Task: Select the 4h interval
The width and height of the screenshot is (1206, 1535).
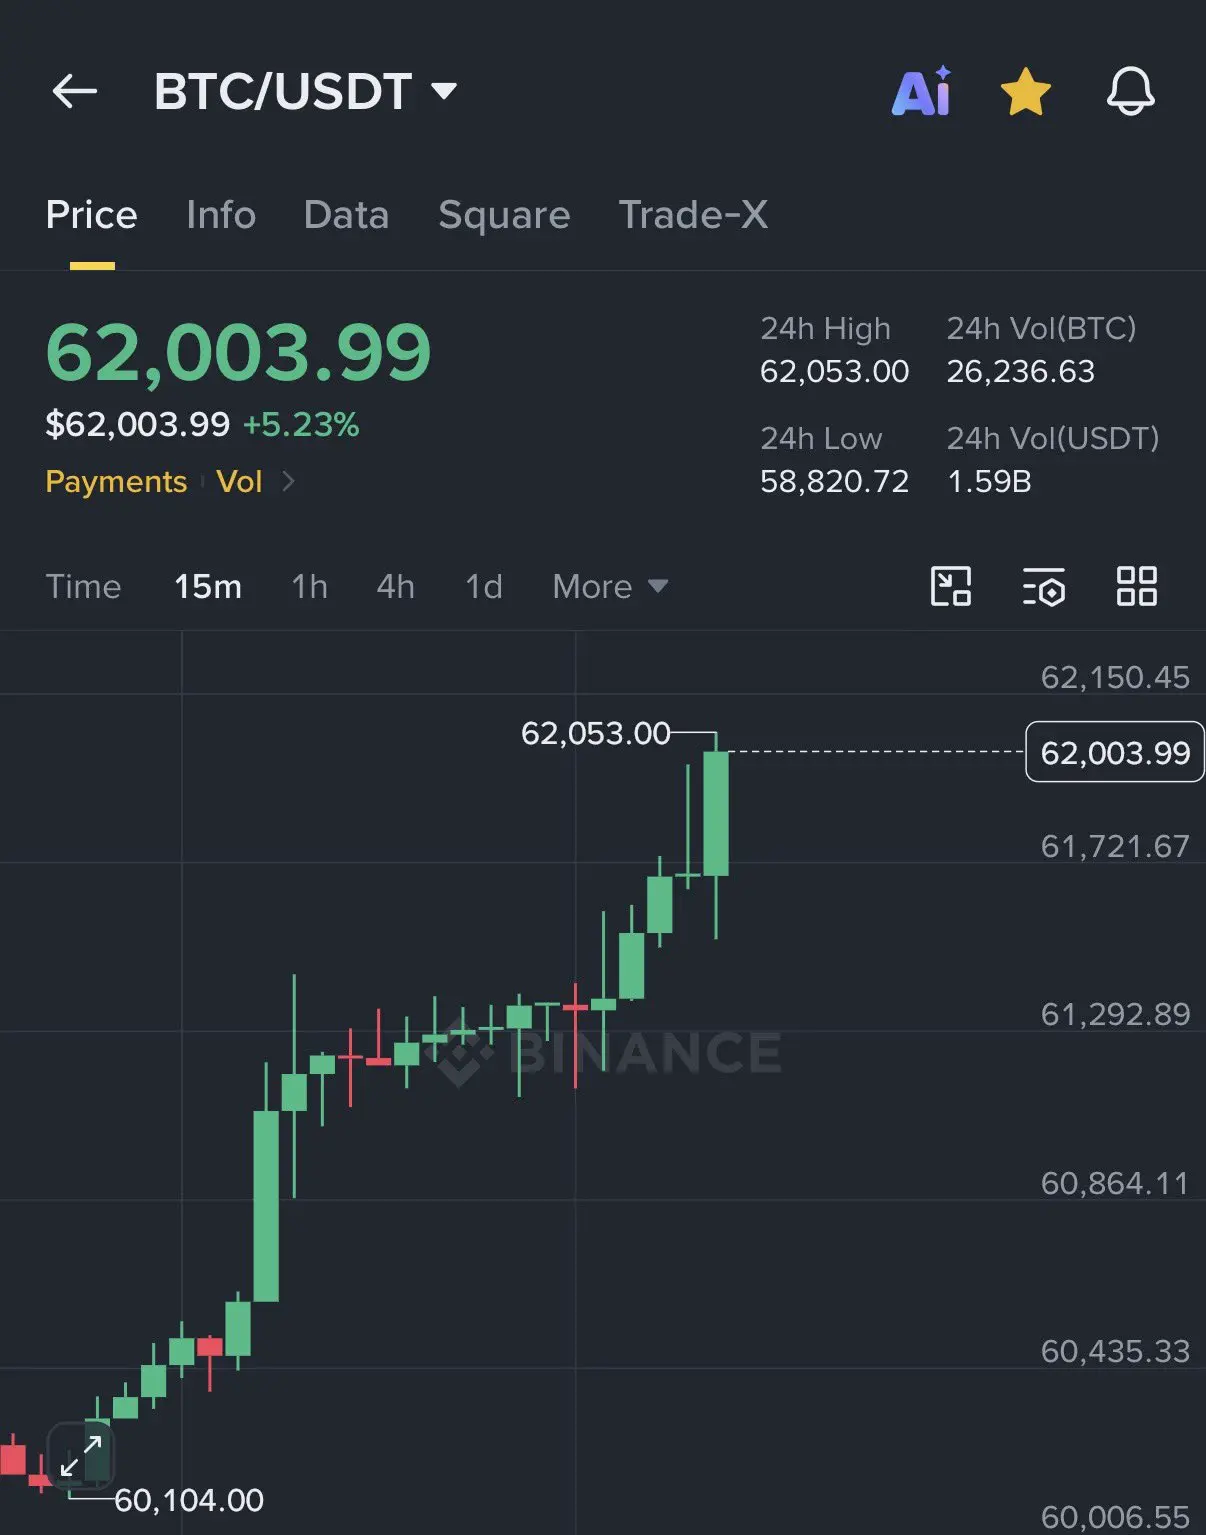Action: 395,586
